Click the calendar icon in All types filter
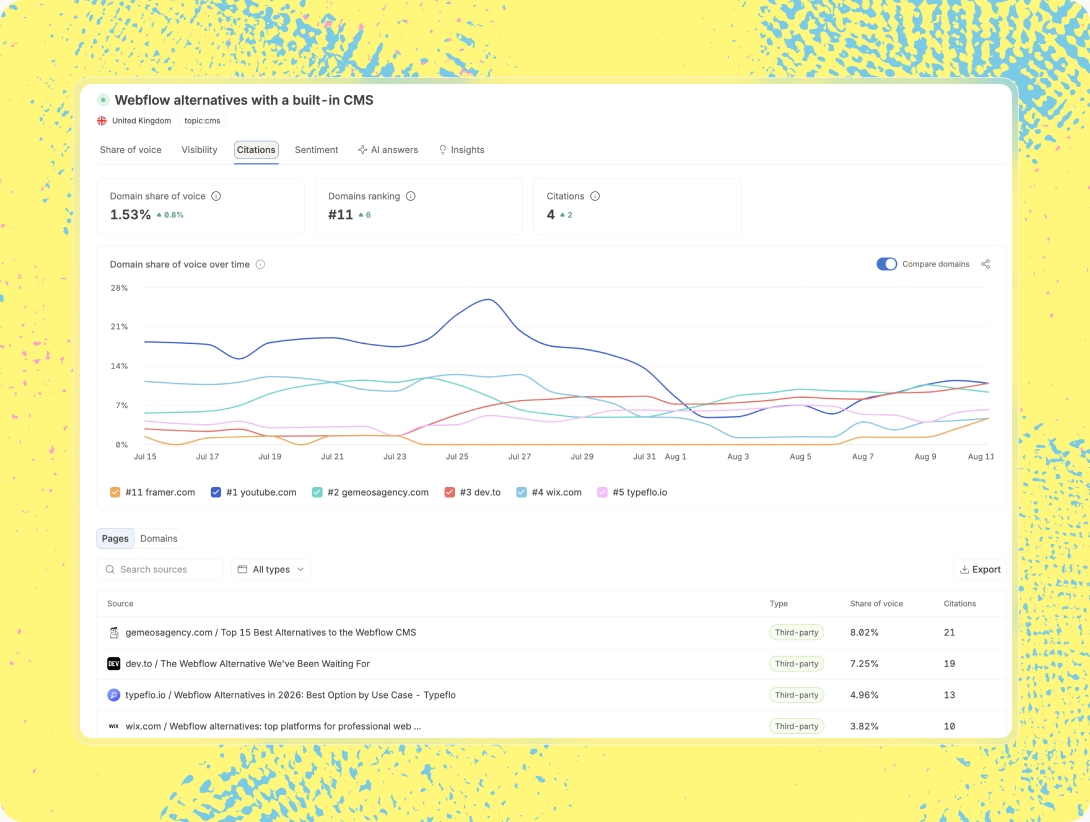 (243, 569)
